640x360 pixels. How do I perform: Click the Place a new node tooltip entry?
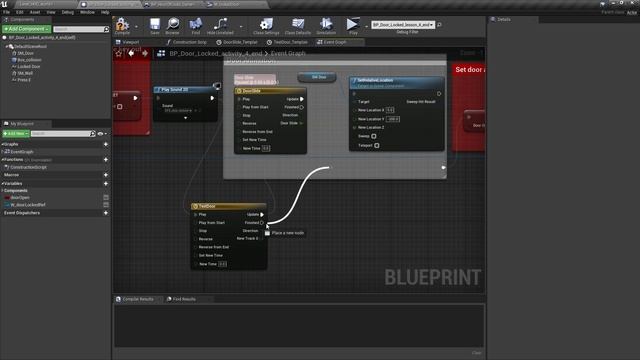tap(284, 233)
